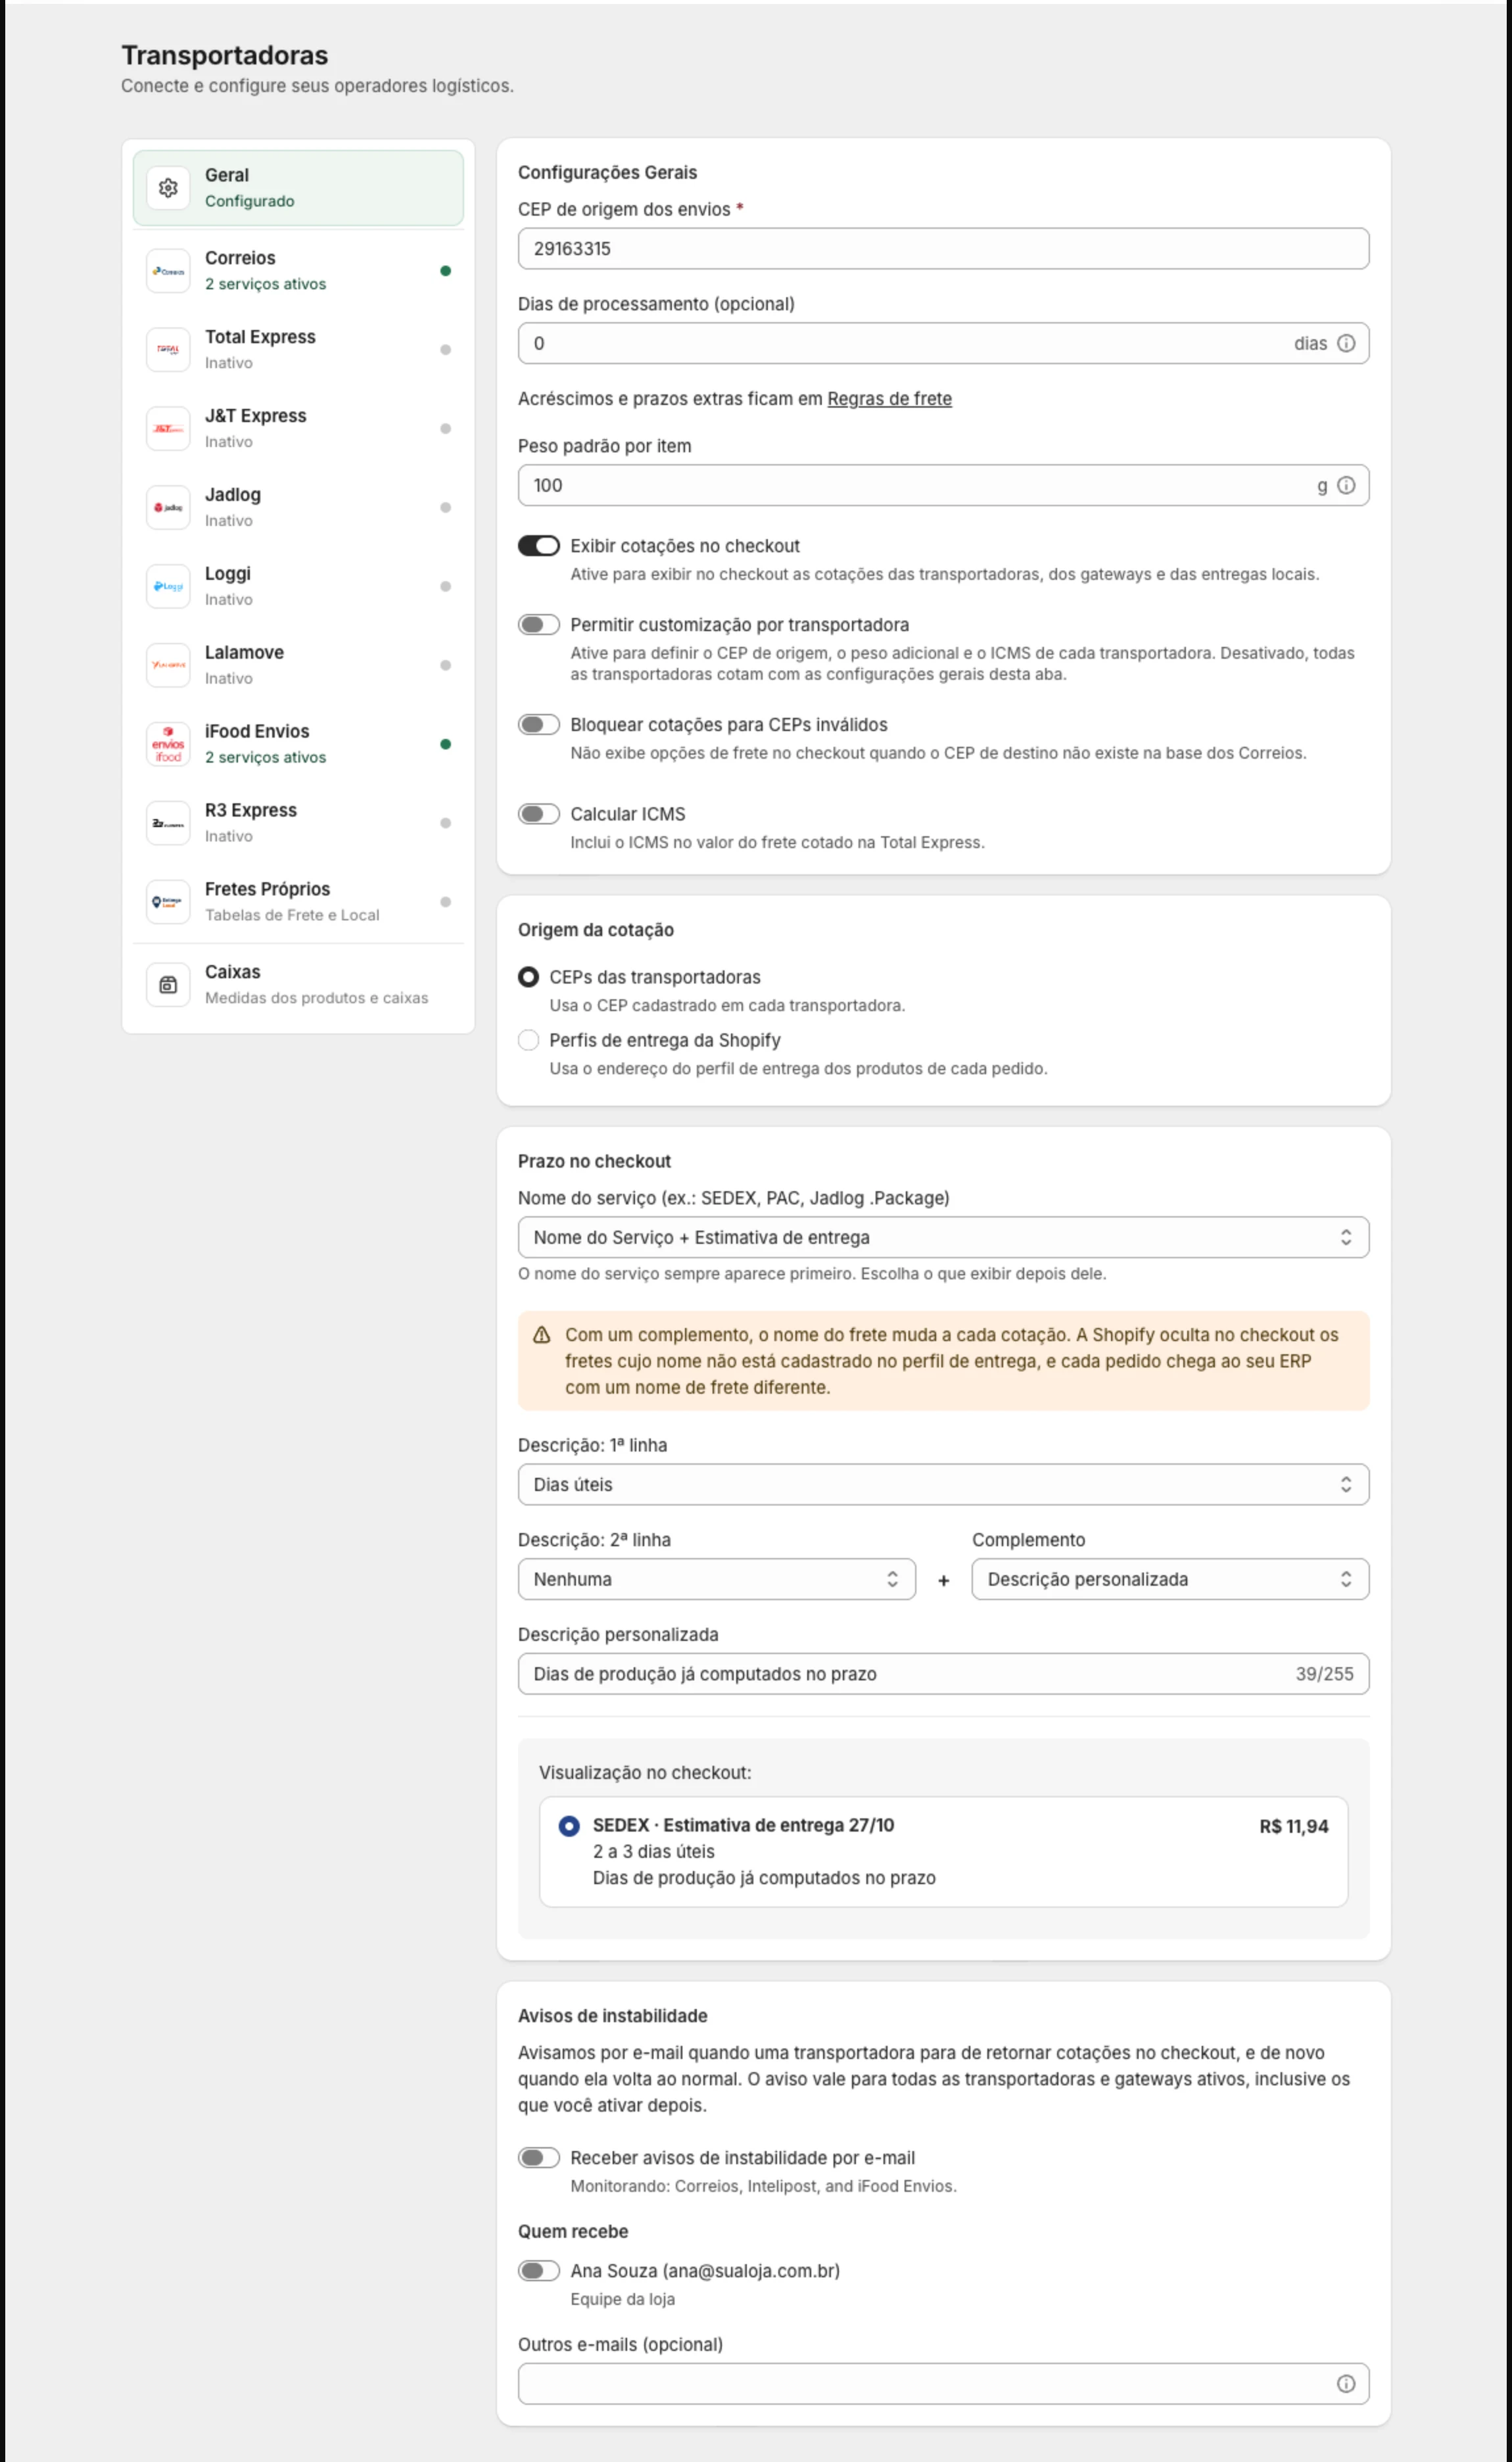1512x2462 pixels.
Task: Click the Loggi logo icon
Action: click(x=168, y=587)
